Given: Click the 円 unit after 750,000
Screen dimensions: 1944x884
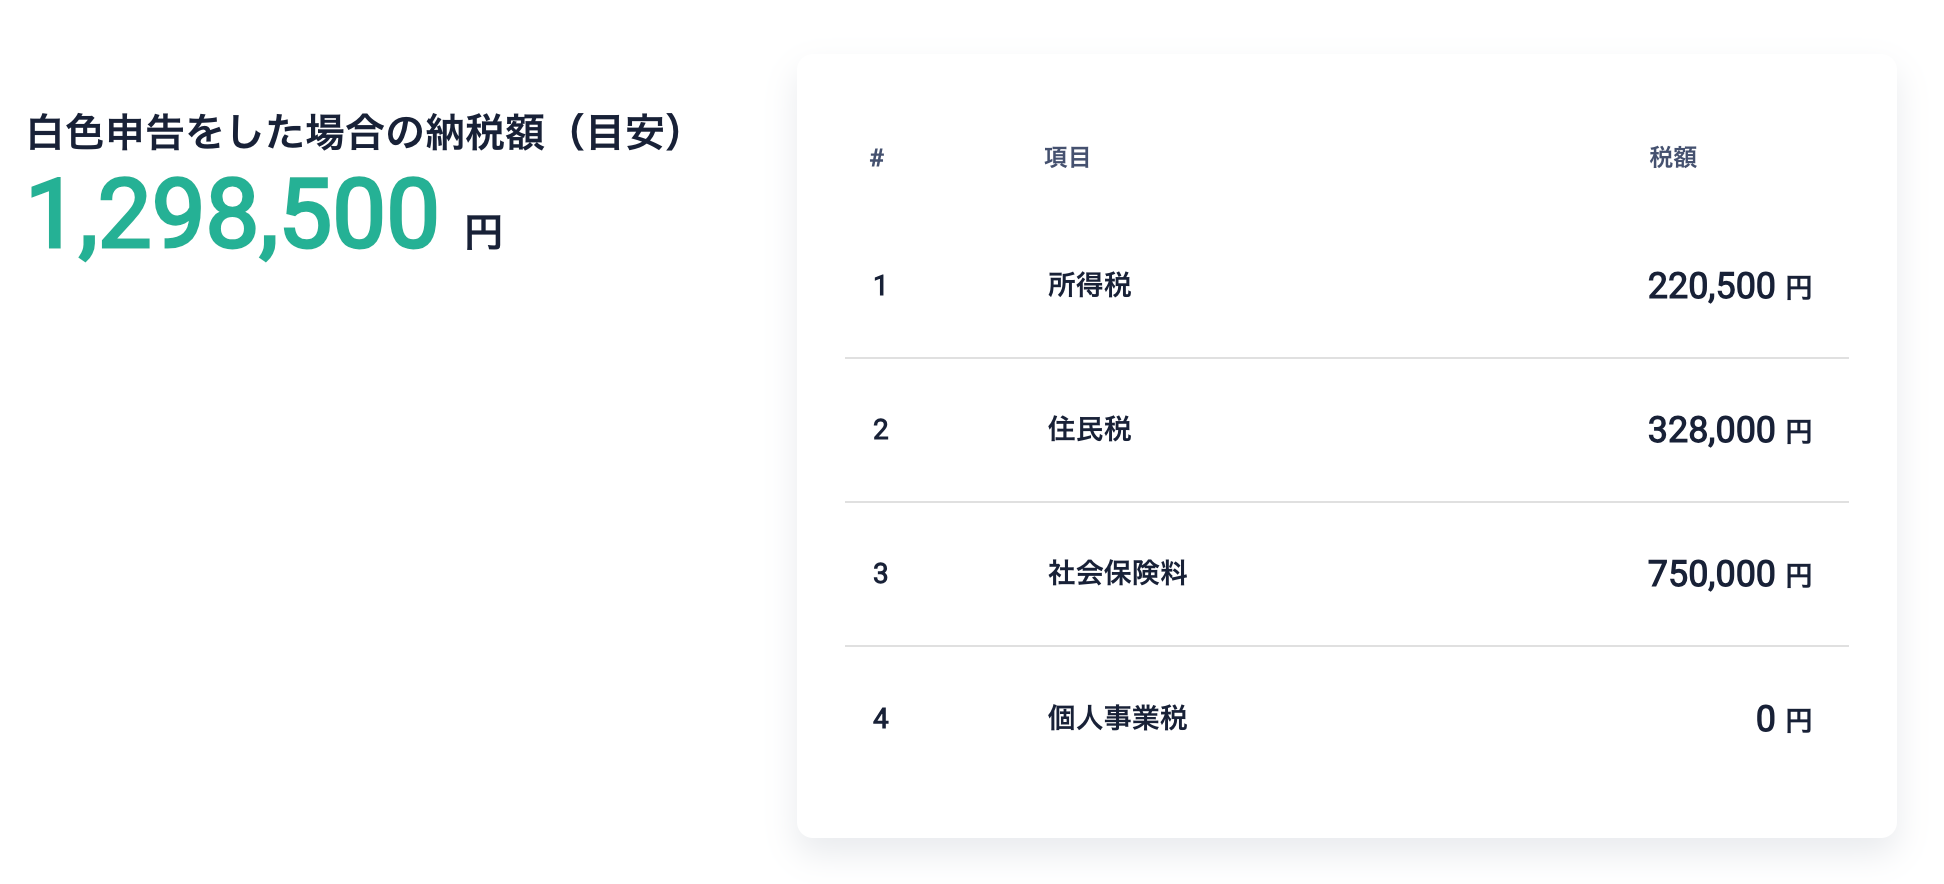Looking at the screenshot, I should (x=1799, y=576).
